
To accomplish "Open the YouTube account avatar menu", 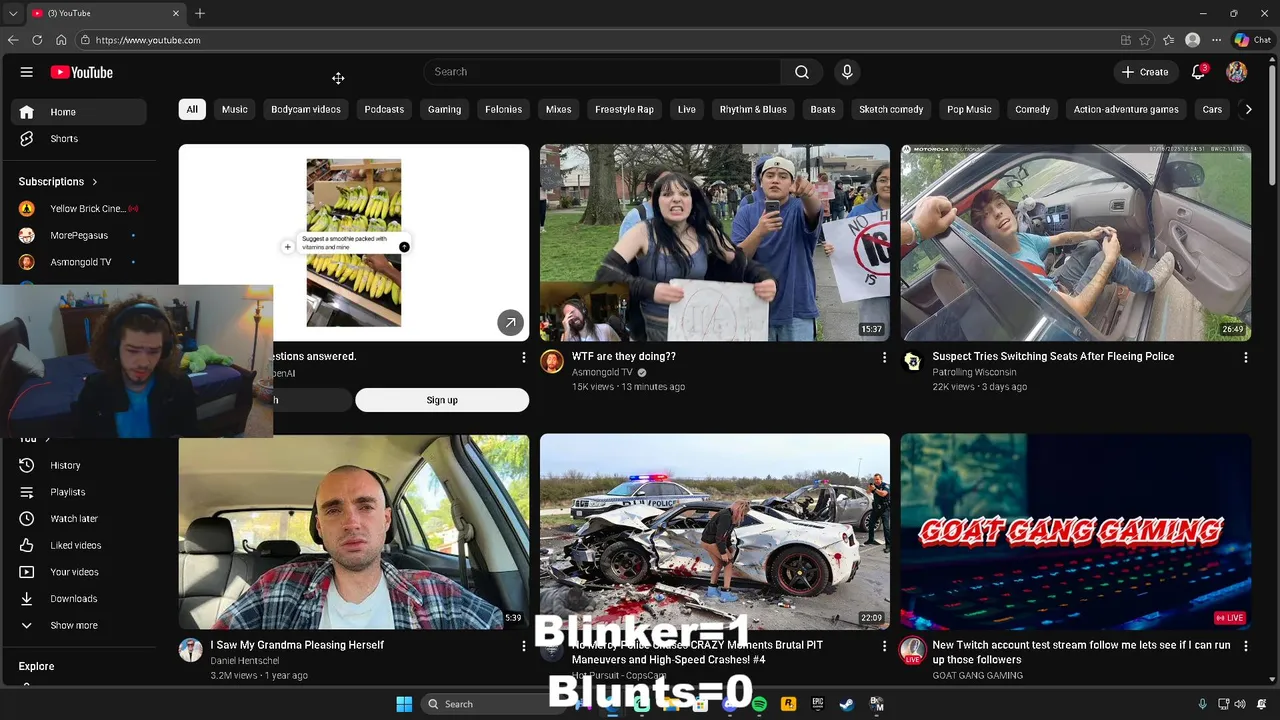I will tap(1237, 72).
